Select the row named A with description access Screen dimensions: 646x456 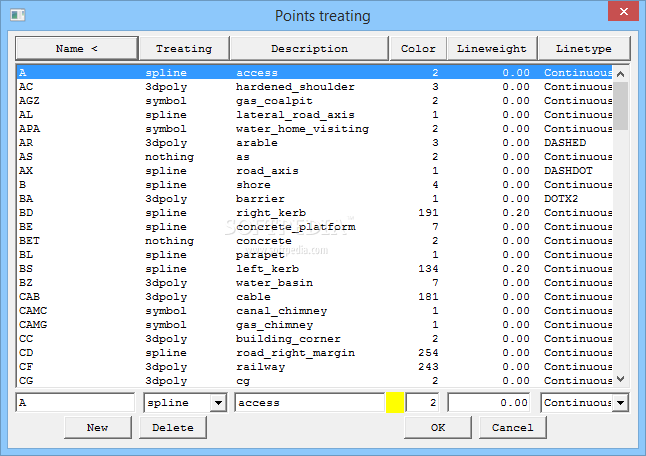(x=315, y=72)
